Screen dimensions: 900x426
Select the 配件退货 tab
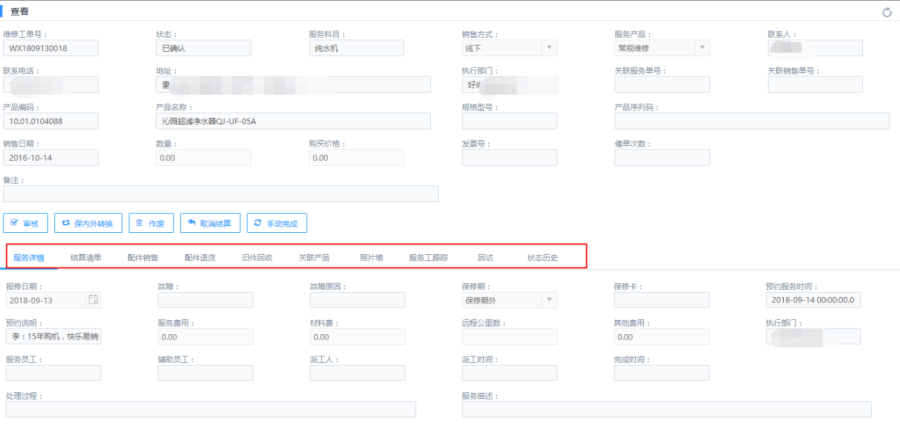[200, 258]
